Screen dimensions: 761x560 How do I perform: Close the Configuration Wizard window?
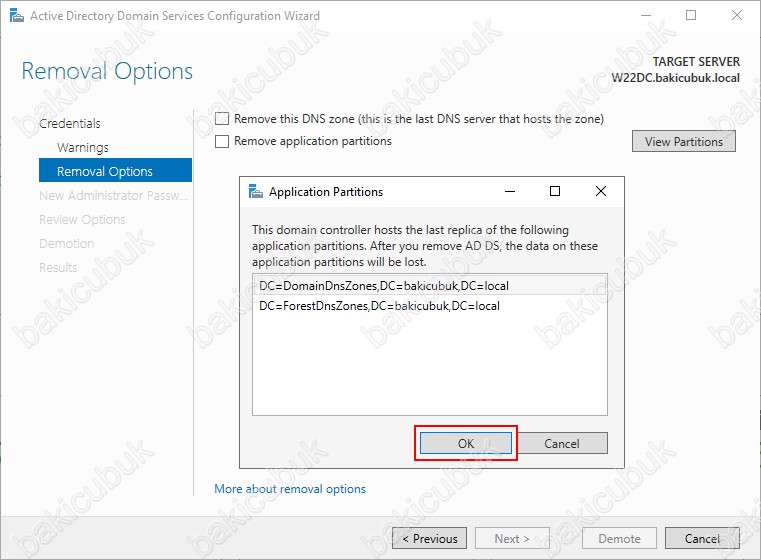tap(736, 16)
